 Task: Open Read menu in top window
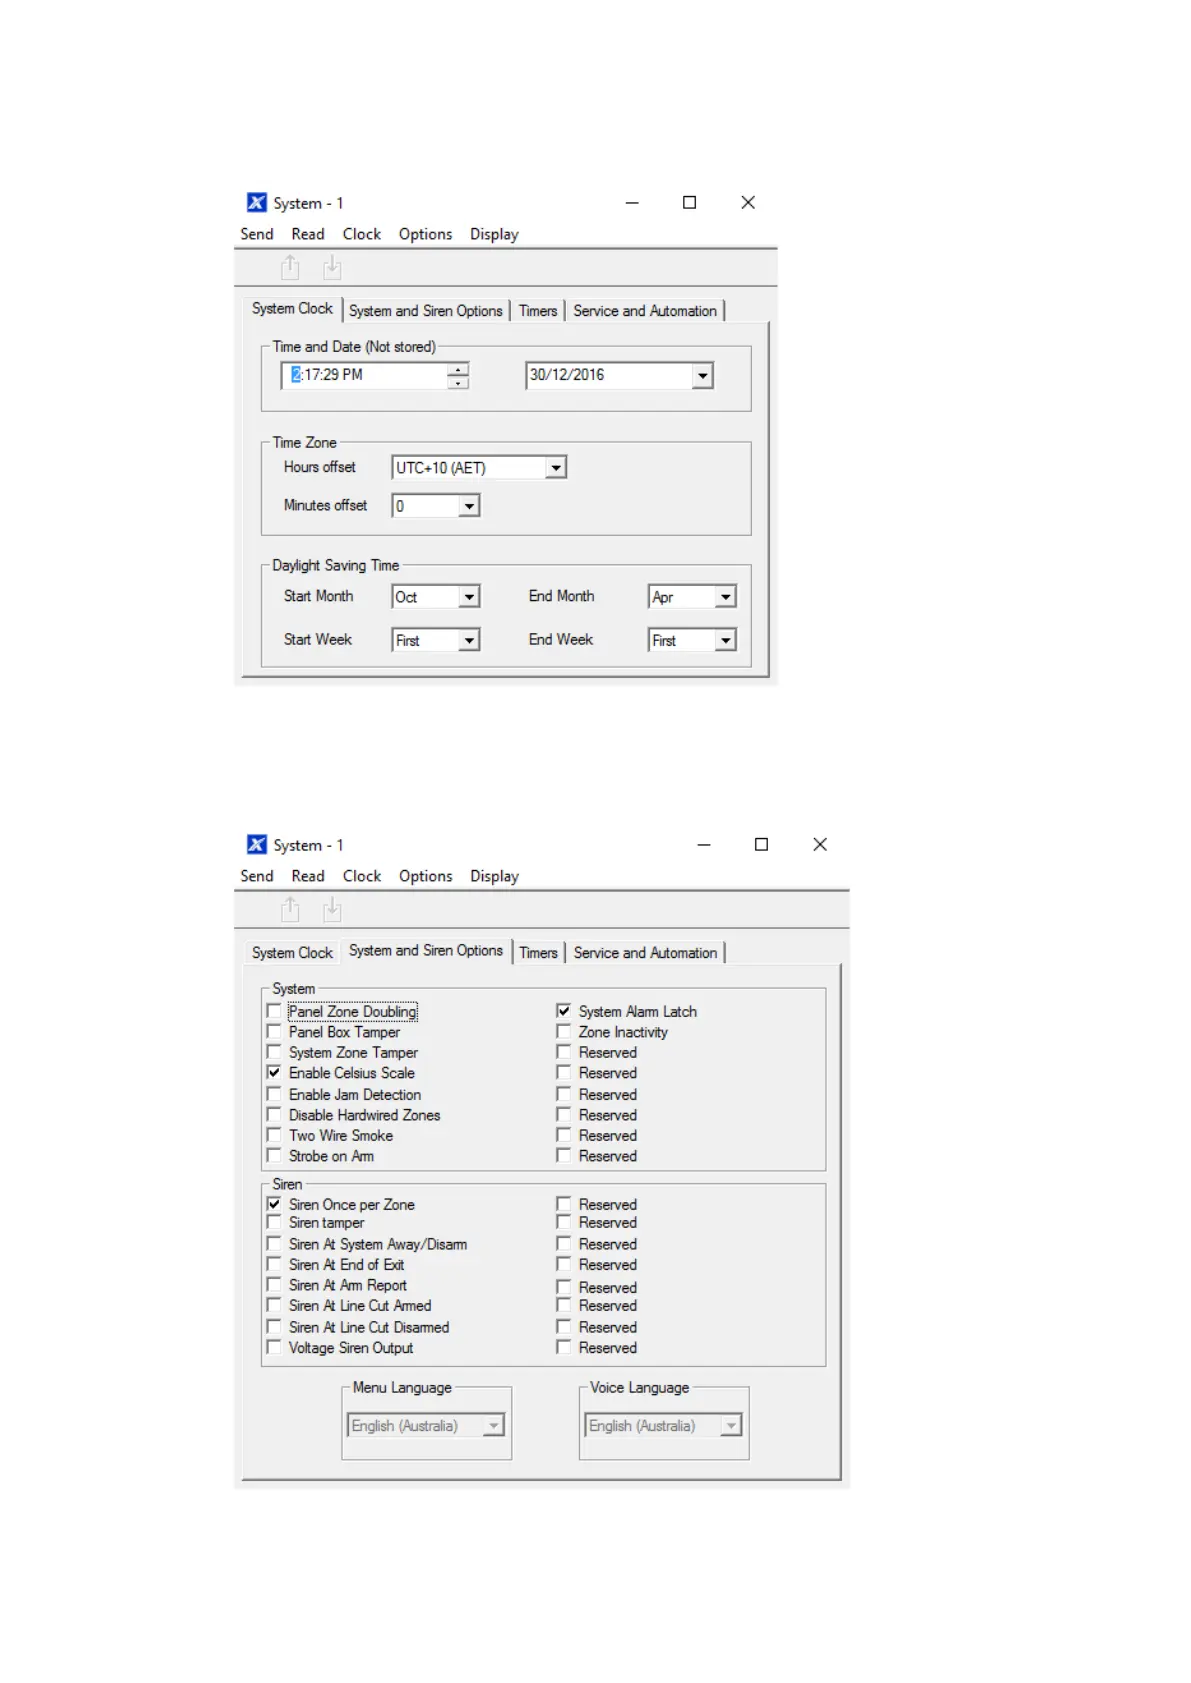pos(308,234)
